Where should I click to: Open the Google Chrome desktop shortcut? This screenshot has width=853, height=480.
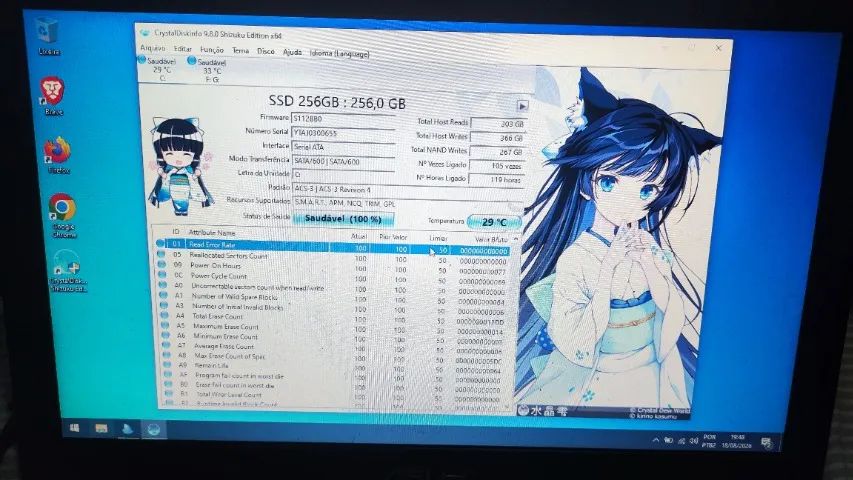(x=63, y=216)
